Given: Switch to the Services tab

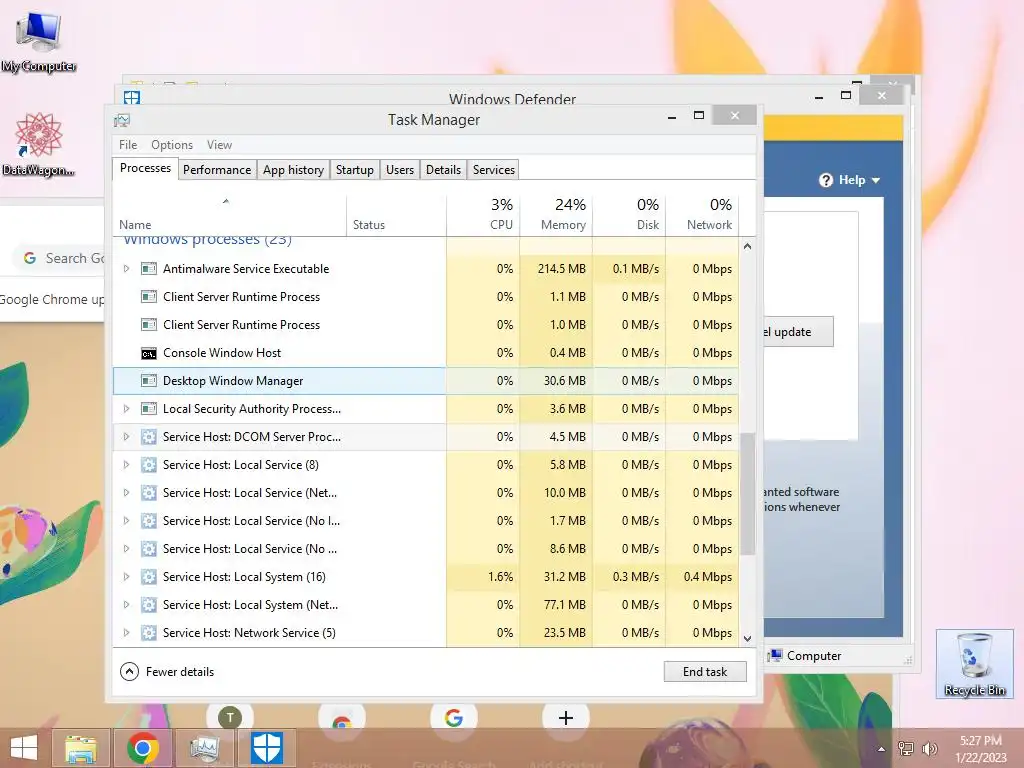Looking at the screenshot, I should [494, 170].
